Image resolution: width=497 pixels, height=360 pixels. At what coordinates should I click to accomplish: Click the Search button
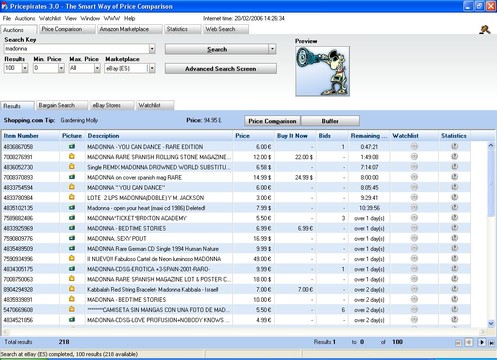[217, 49]
